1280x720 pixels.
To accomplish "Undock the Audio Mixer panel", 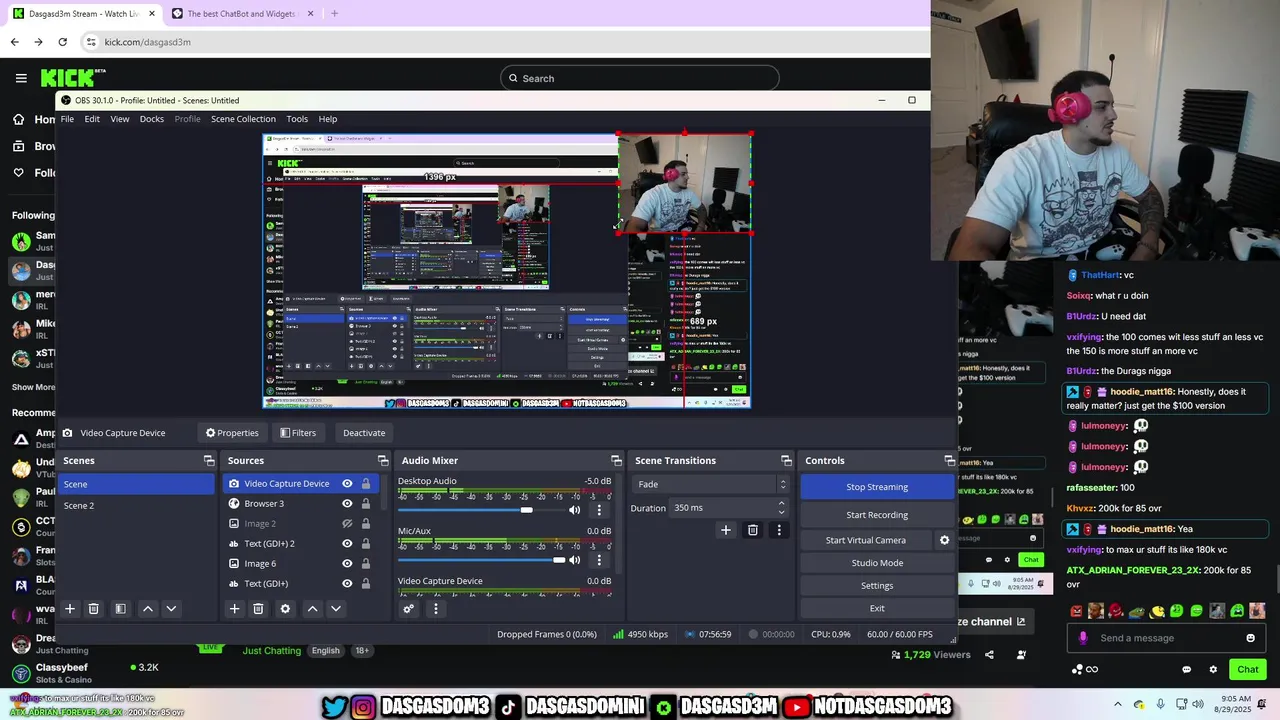I will [x=616, y=460].
